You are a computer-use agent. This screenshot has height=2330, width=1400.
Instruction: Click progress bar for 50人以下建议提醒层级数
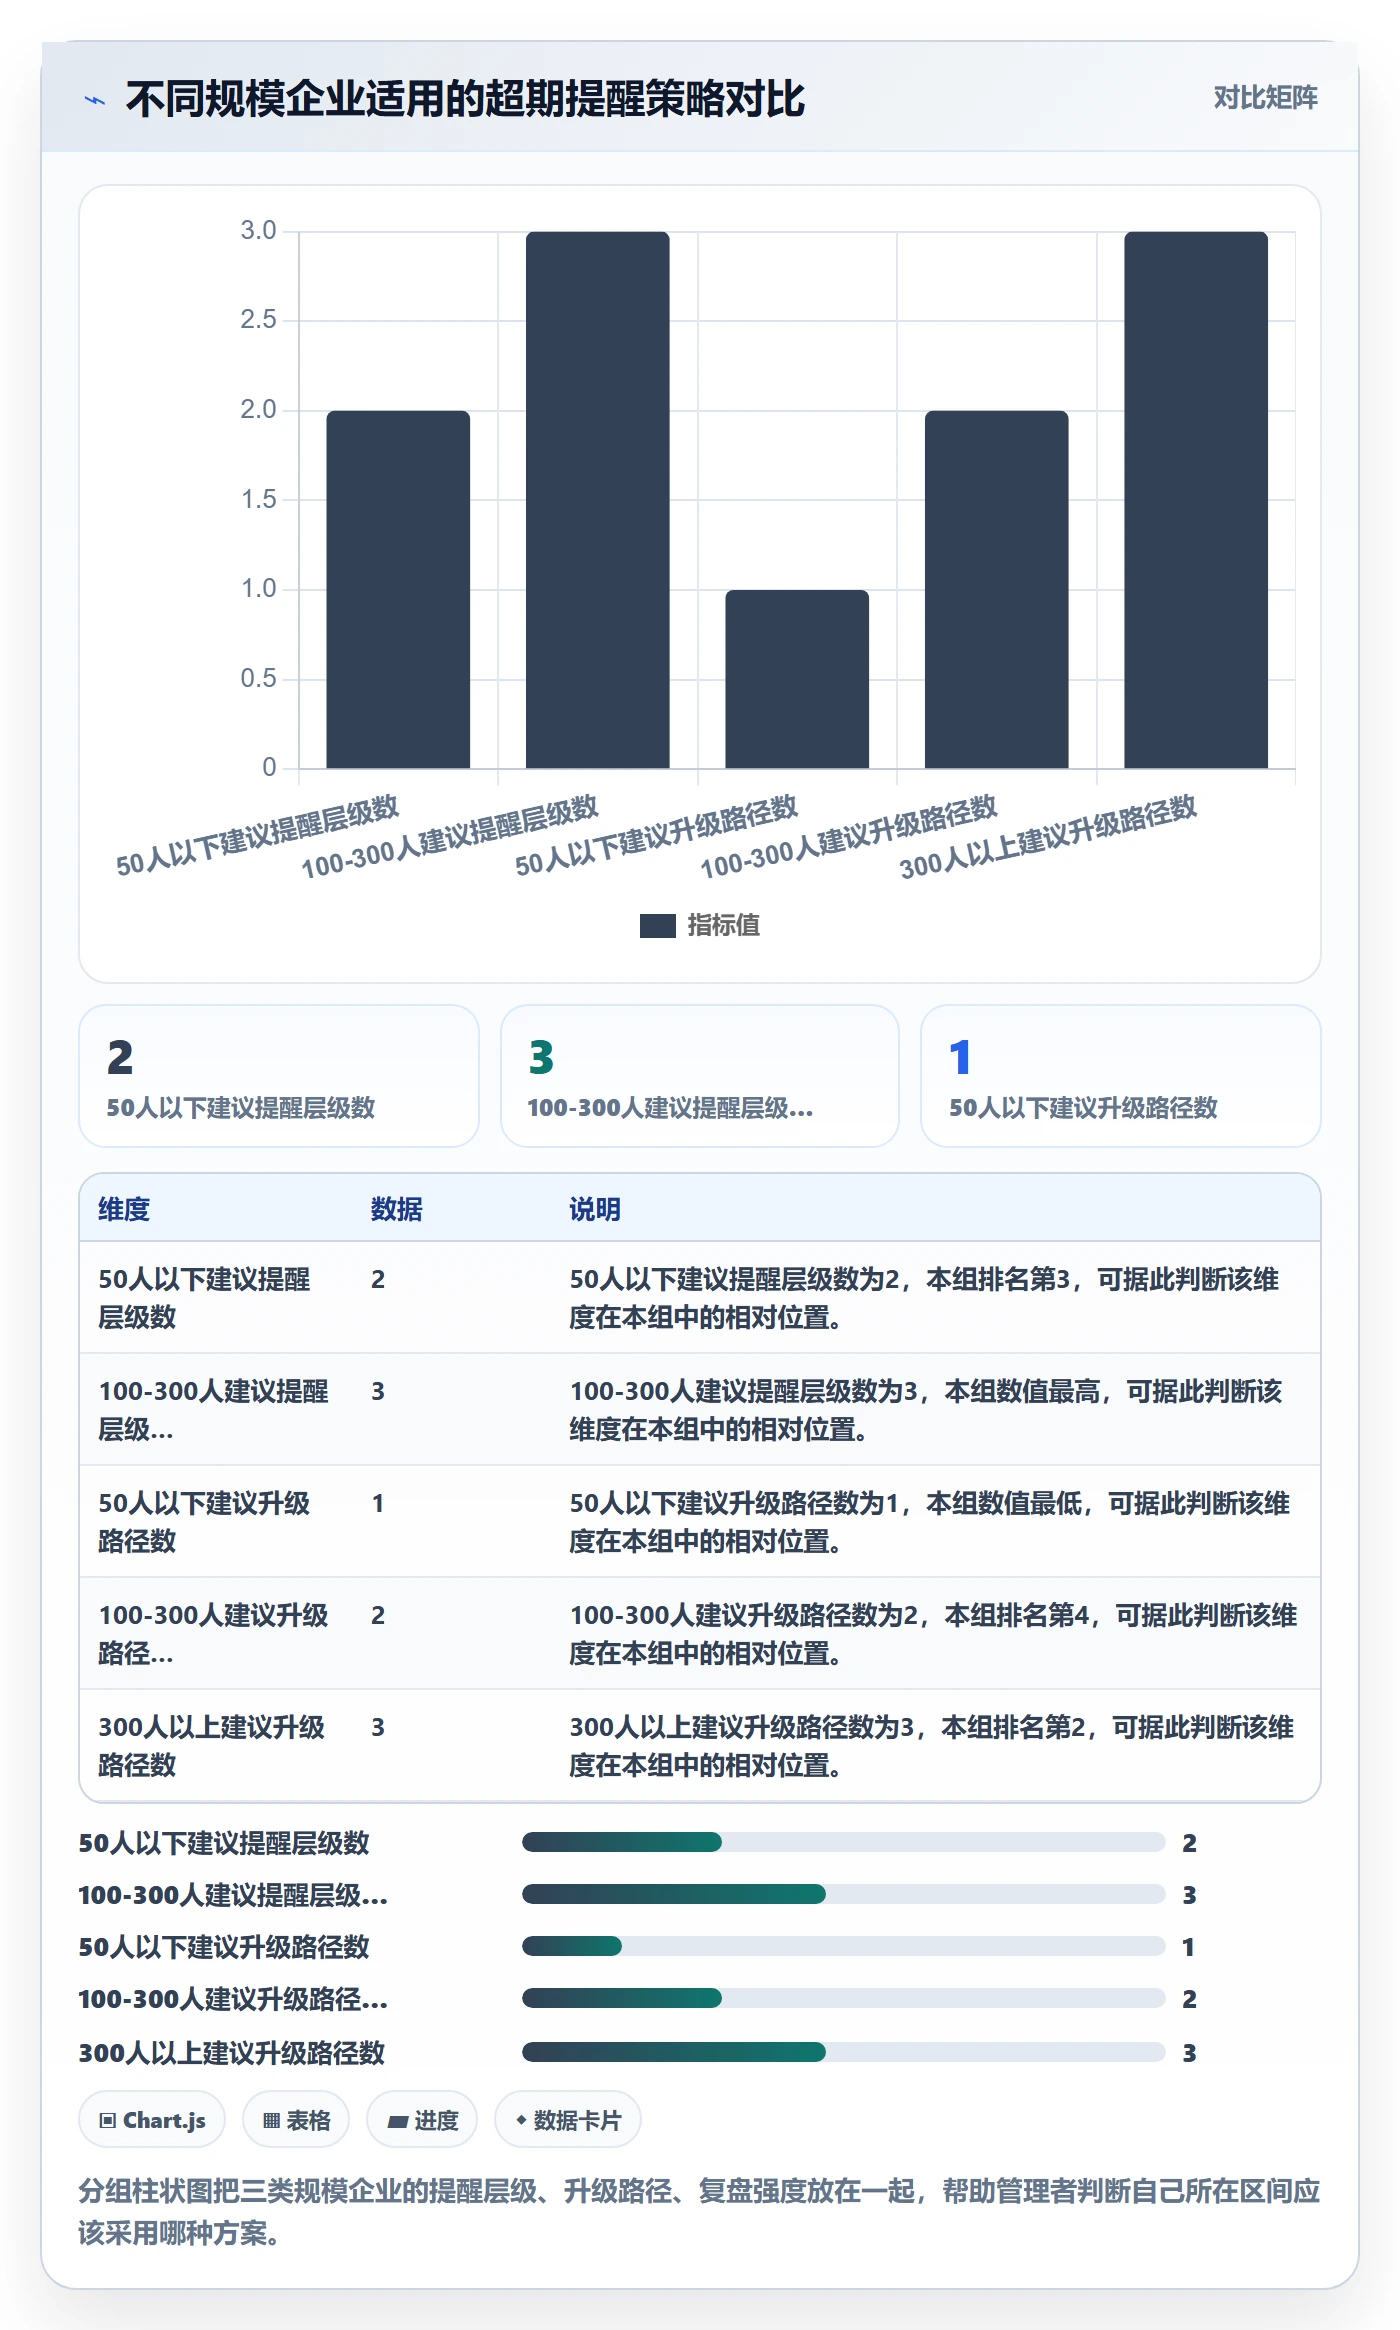844,1842
